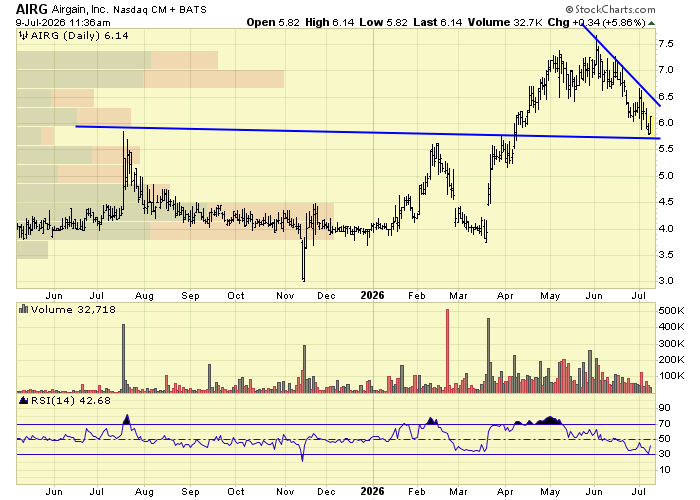Click the green up-triangle after the Chg value

(x=651, y=23)
